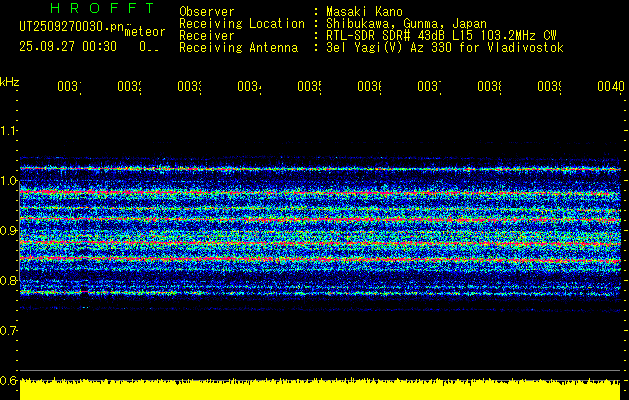This screenshot has height=400, width=629.
Task: Select the 3el Yagi(V) Az 330 antenna text
Action: click(x=445, y=48)
